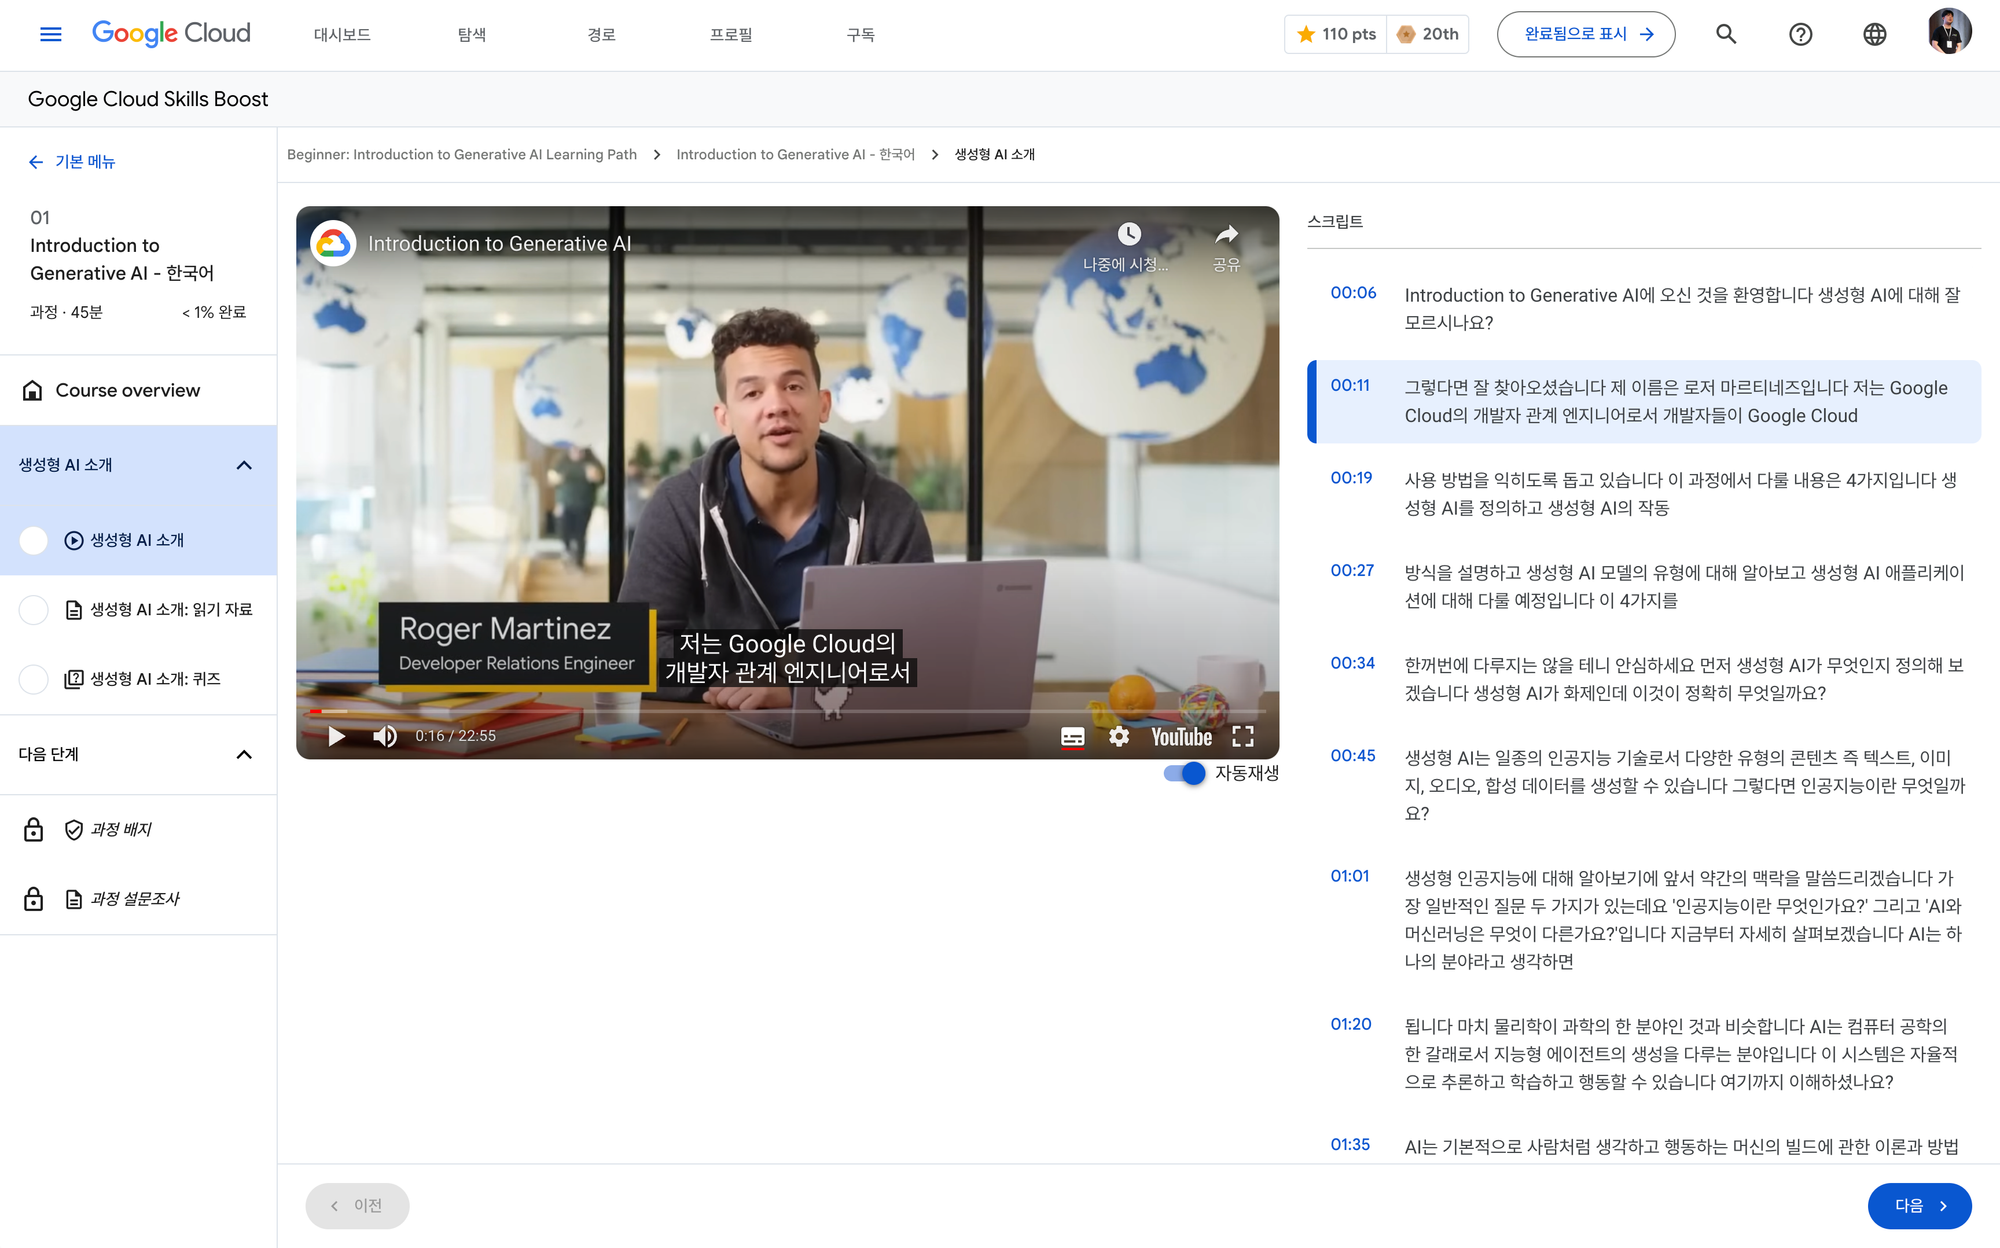Jump to transcript timestamp 00:34
The height and width of the screenshot is (1248, 2000).
point(1352,663)
